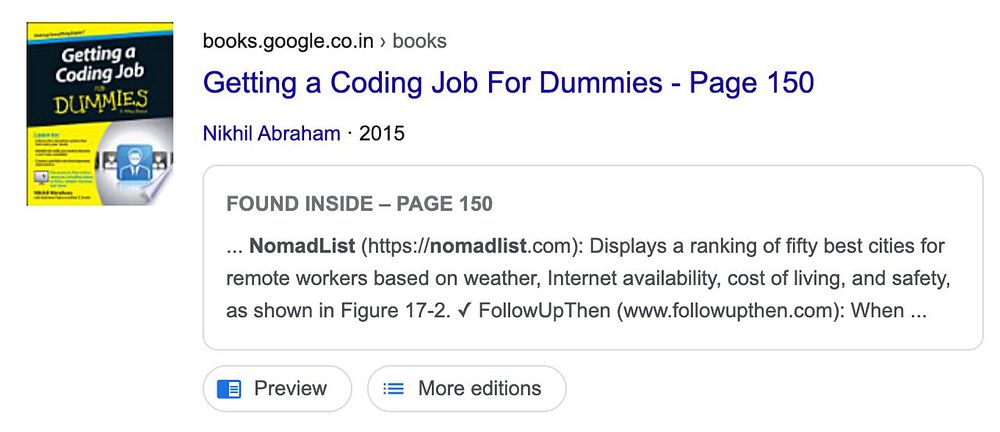Image resolution: width=1000 pixels, height=432 pixels.
Task: Open the More editions button
Action: tap(467, 389)
